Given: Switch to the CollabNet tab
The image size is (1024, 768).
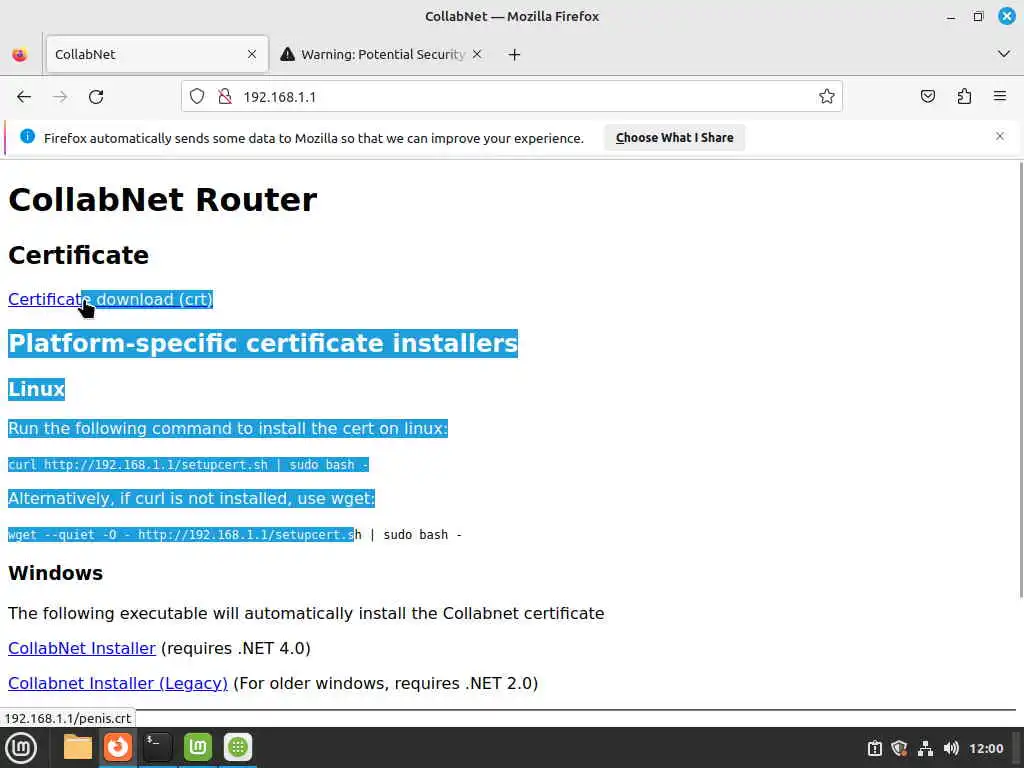Looking at the screenshot, I should click(157, 54).
